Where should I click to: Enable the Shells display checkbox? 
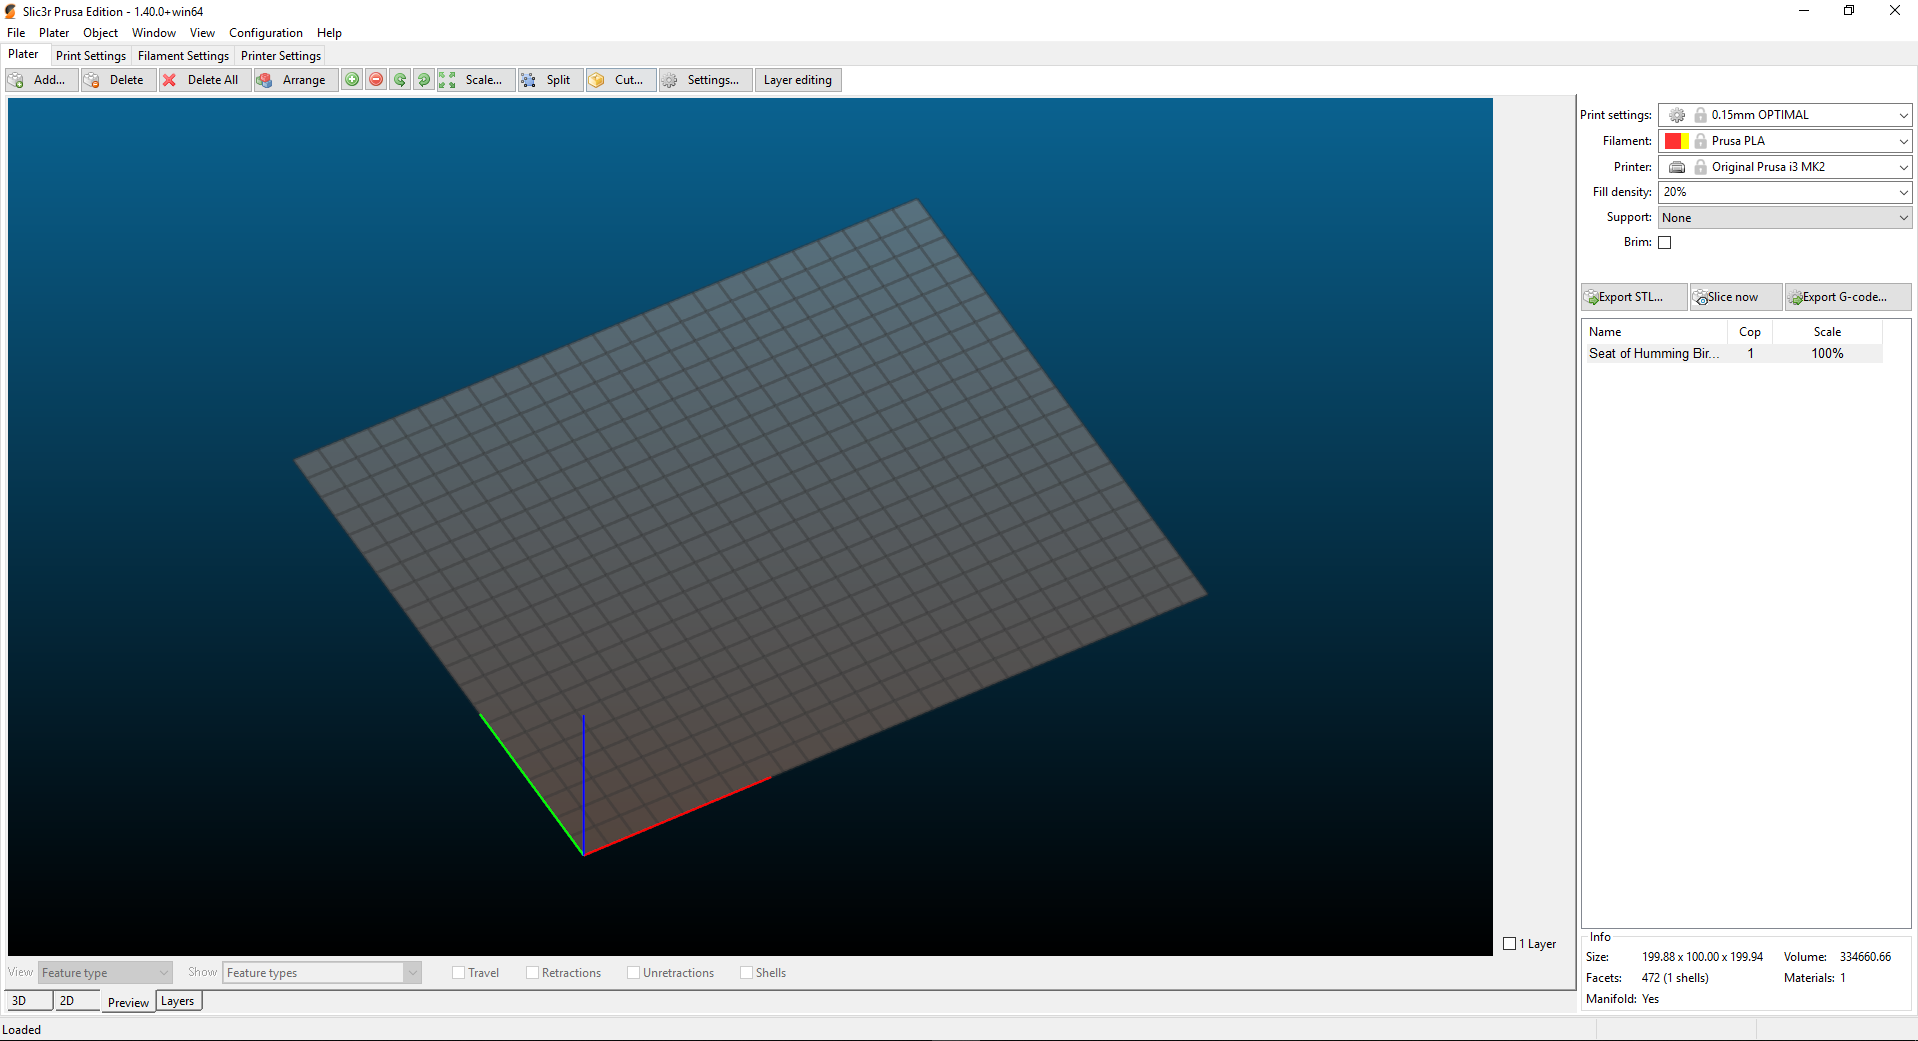coord(747,972)
